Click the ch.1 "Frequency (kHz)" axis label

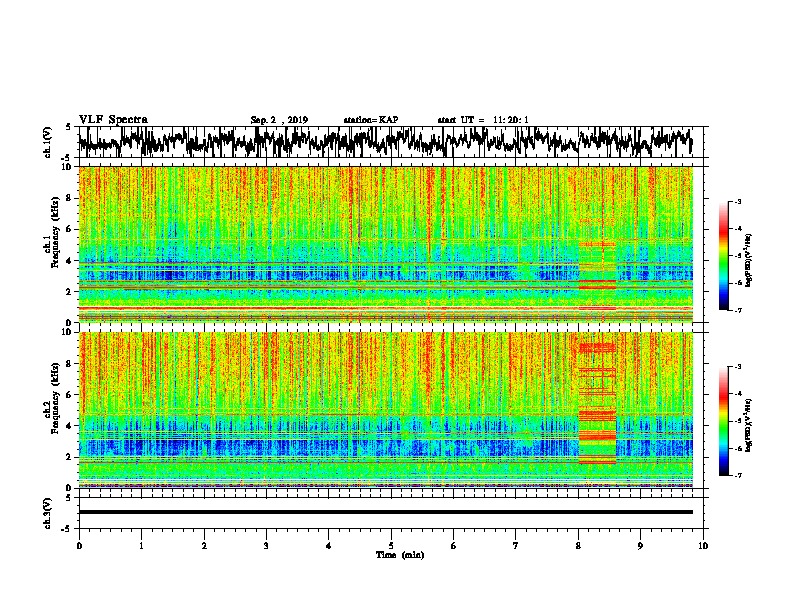(55, 233)
